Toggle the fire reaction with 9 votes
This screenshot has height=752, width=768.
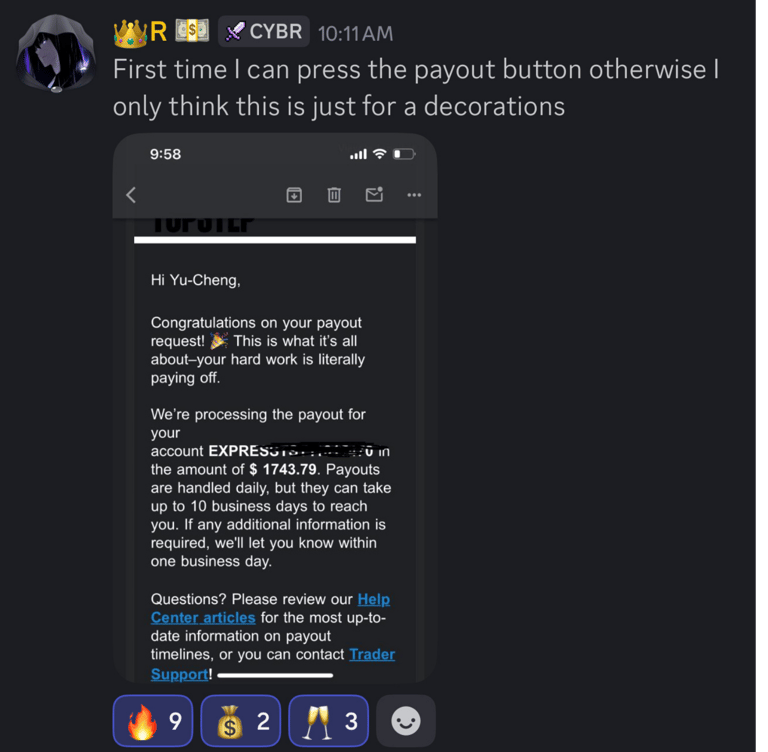tap(153, 721)
